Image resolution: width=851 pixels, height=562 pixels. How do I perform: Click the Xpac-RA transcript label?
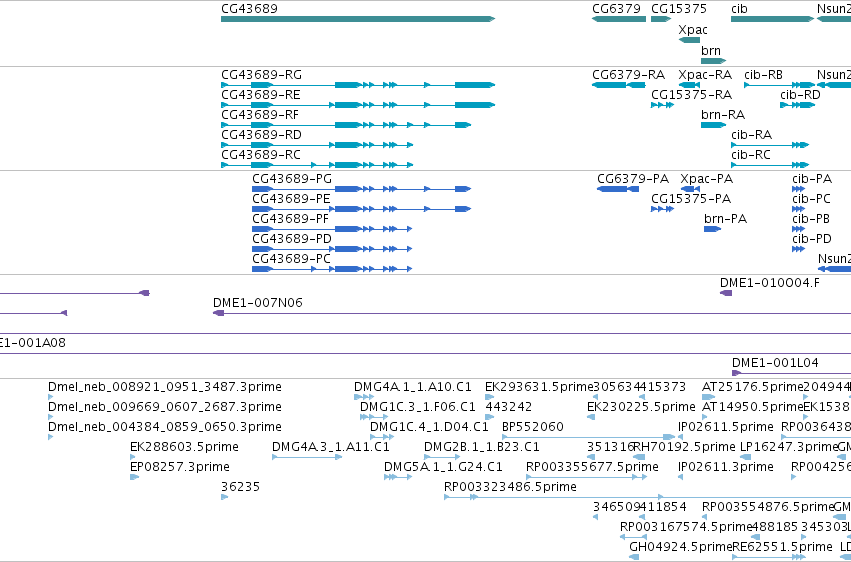[705, 75]
